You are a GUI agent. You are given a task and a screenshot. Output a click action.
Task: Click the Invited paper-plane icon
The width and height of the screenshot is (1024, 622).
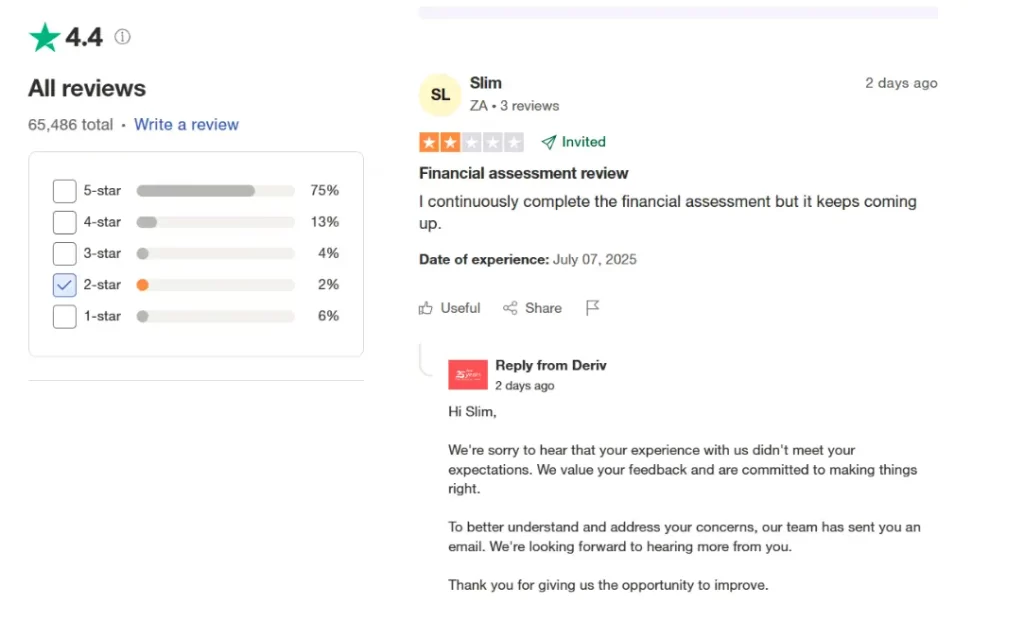549,142
